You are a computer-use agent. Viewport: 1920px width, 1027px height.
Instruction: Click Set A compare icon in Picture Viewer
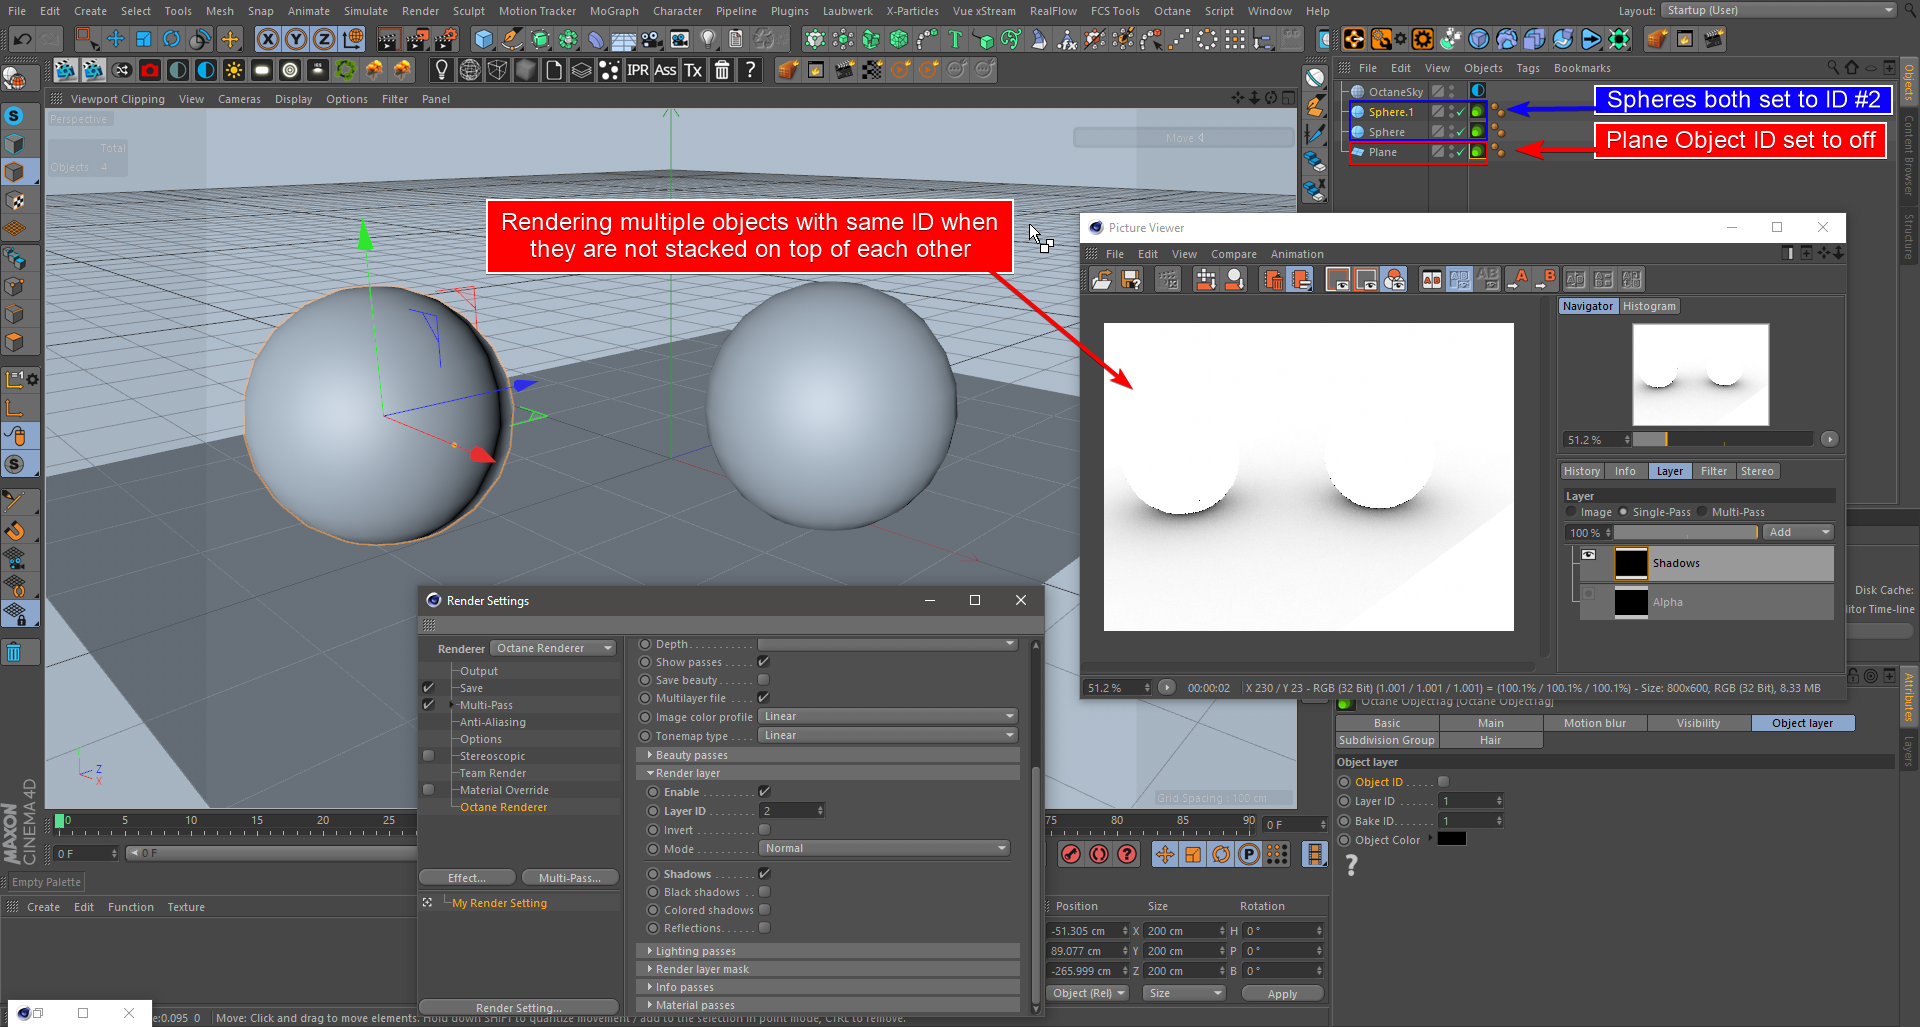tap(1520, 280)
